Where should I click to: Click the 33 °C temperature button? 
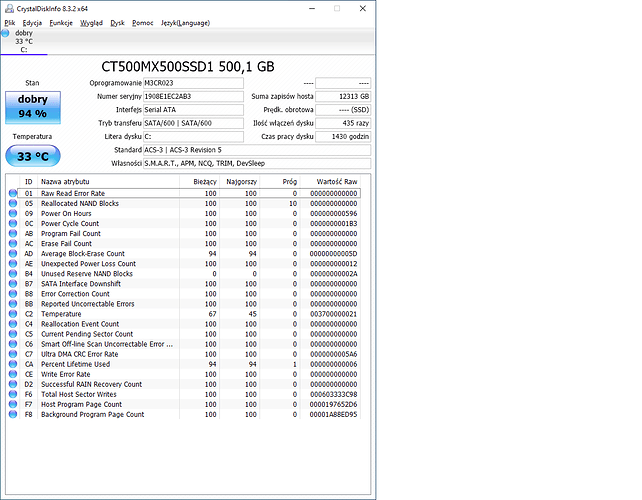[x=33, y=156]
